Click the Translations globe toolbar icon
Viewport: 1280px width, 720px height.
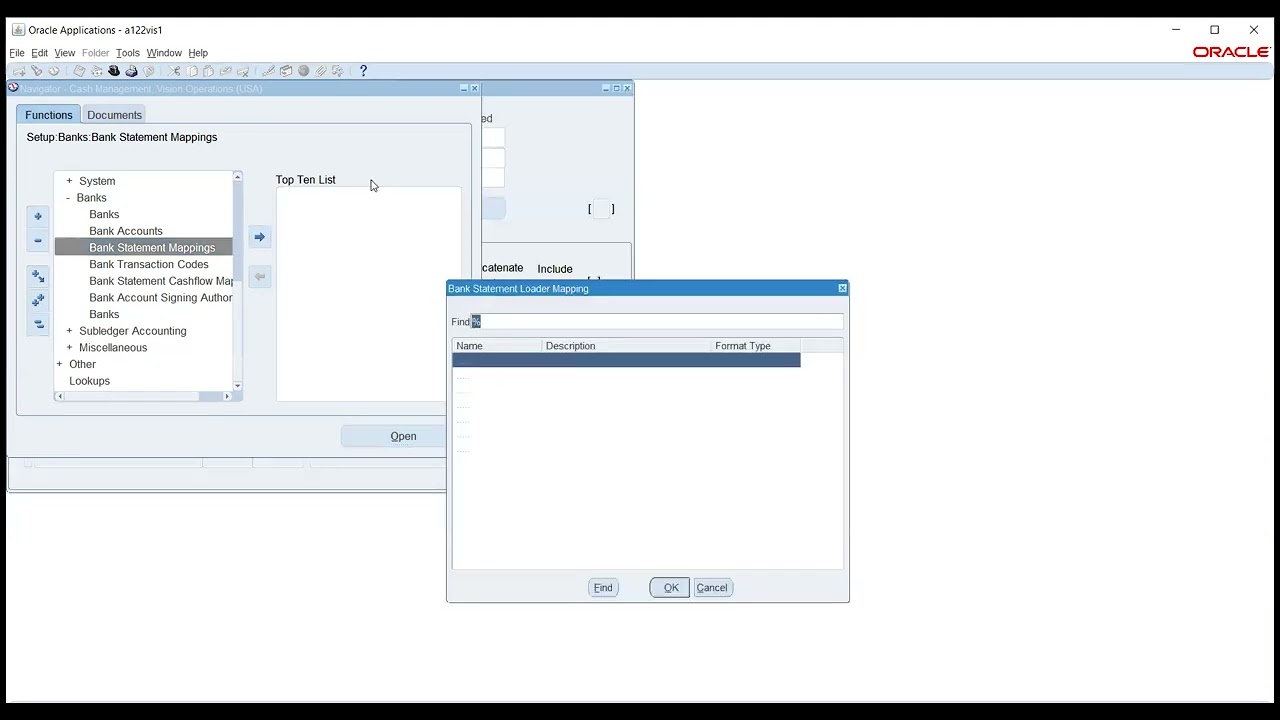(x=303, y=71)
